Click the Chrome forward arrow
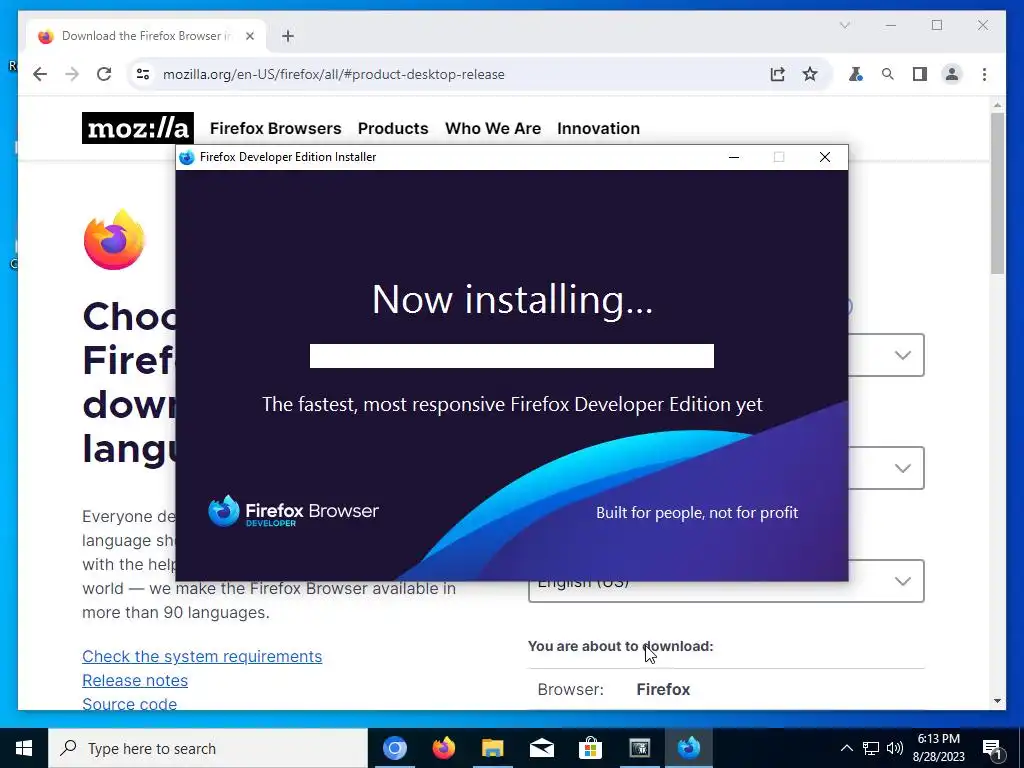 click(72, 74)
